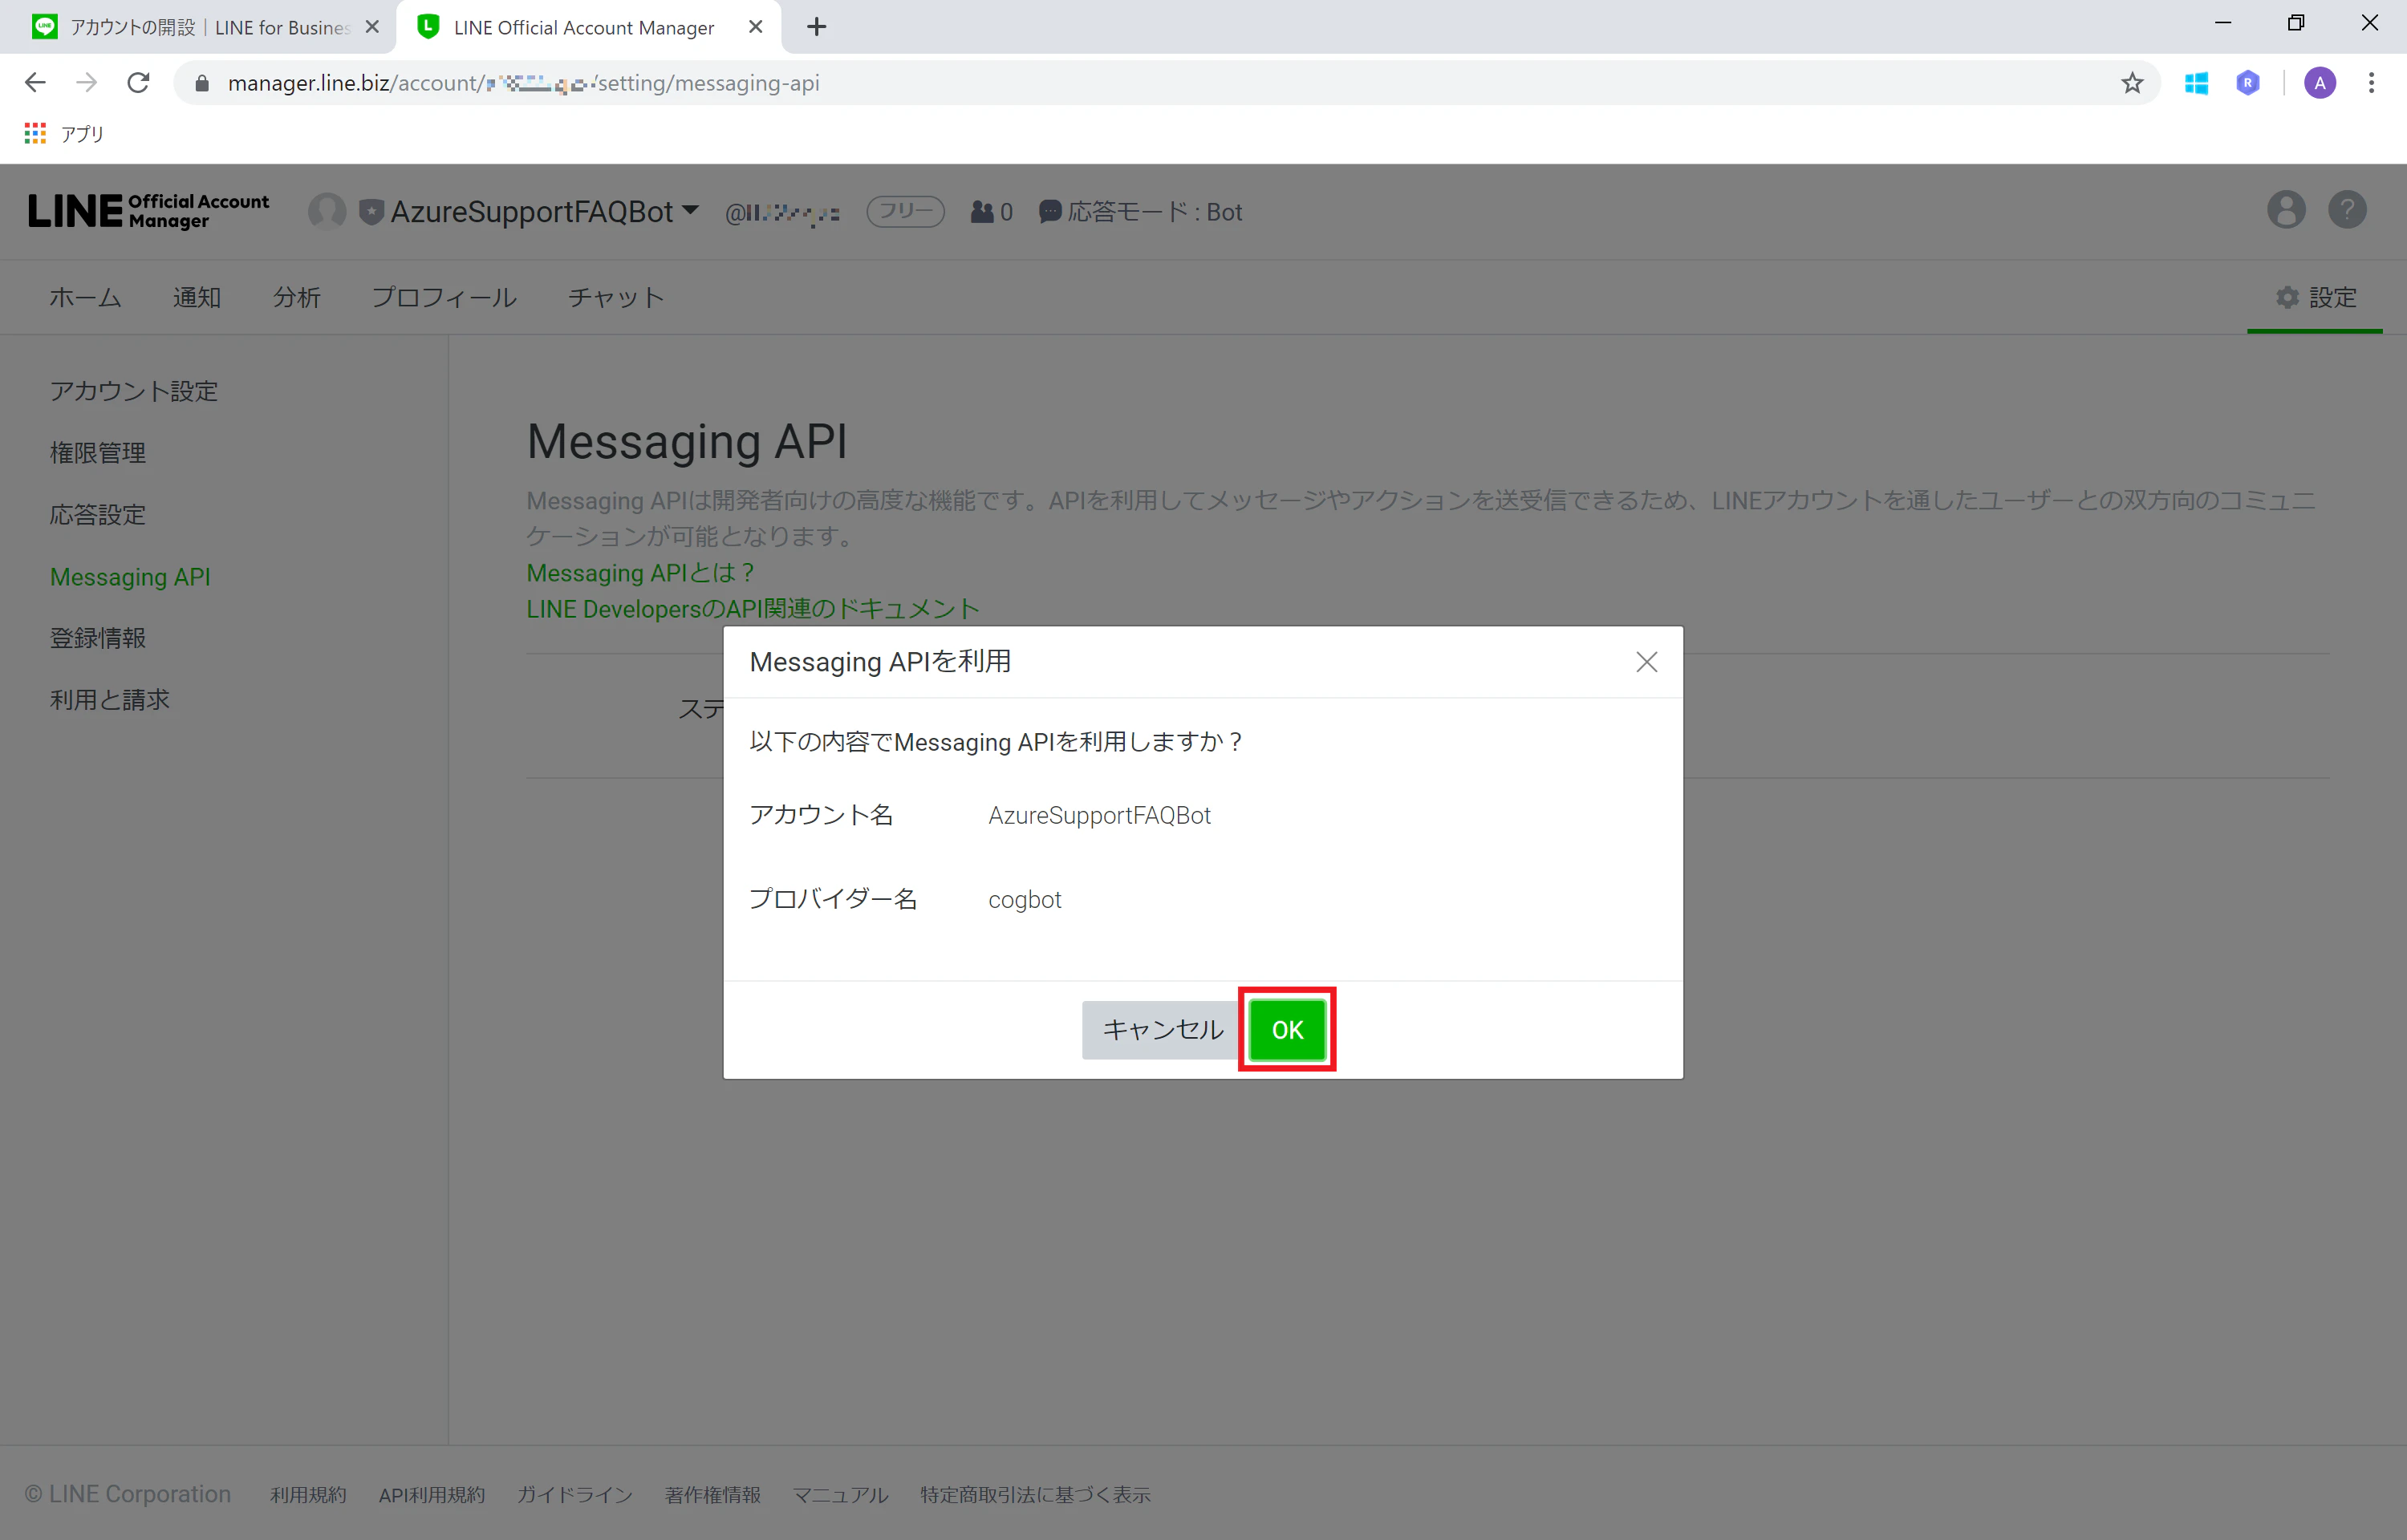Confirm with the green OK button

pos(1287,1030)
